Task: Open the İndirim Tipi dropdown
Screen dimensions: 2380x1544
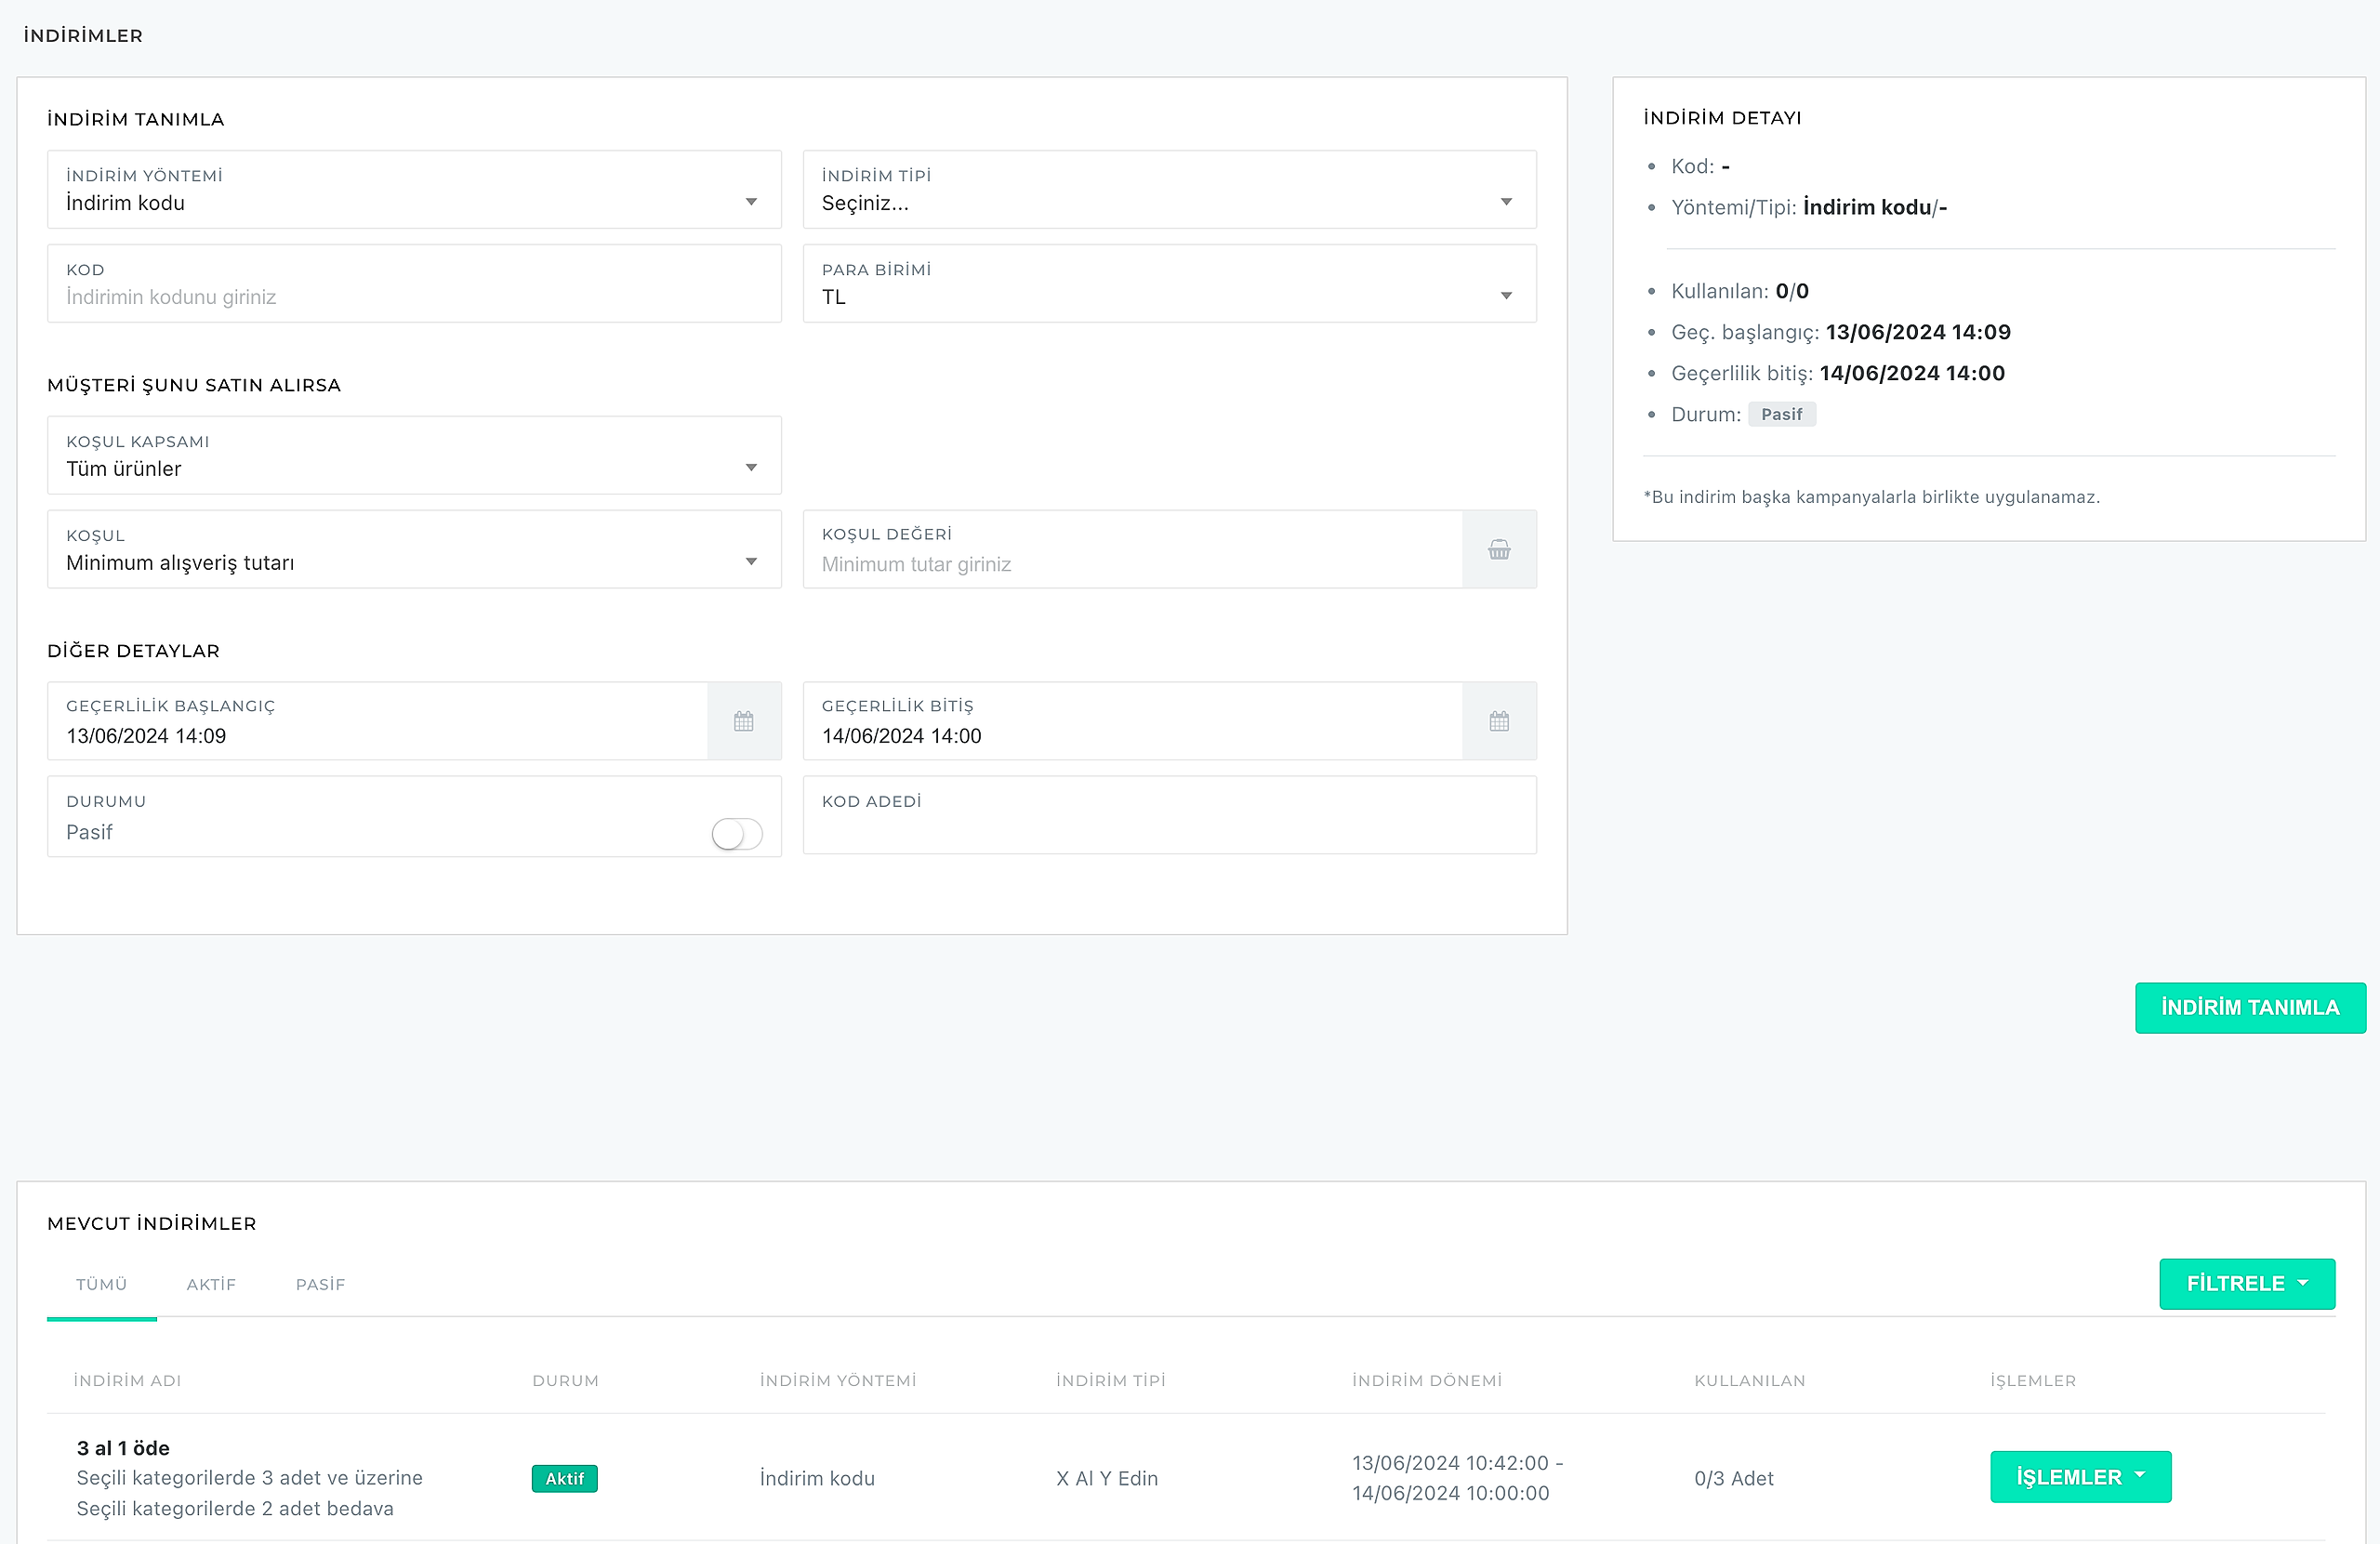Action: 1168,190
